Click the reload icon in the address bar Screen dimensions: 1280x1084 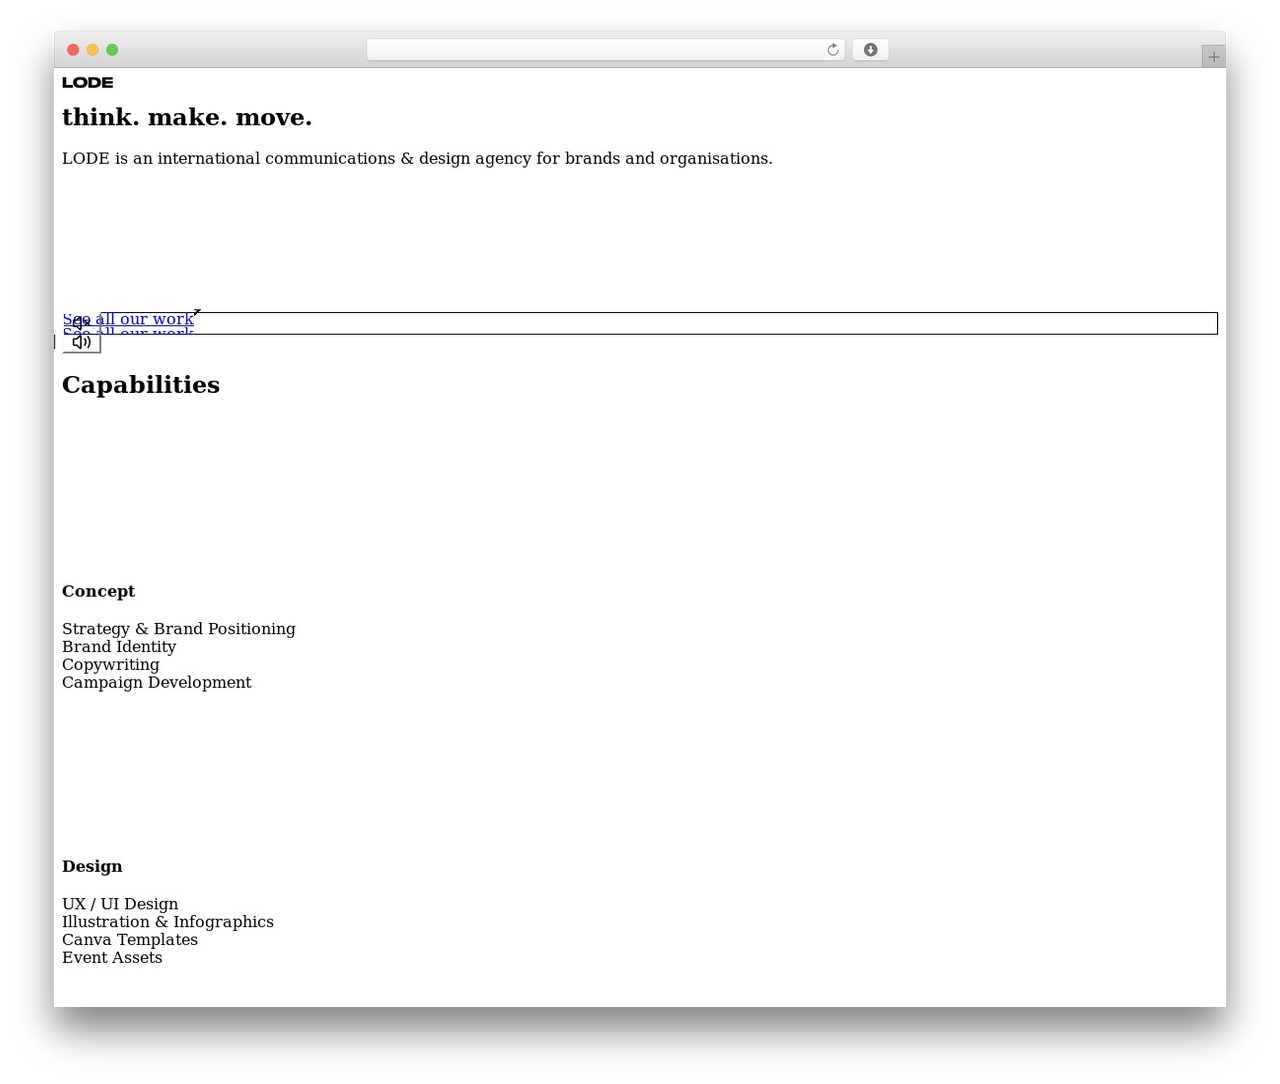(833, 50)
